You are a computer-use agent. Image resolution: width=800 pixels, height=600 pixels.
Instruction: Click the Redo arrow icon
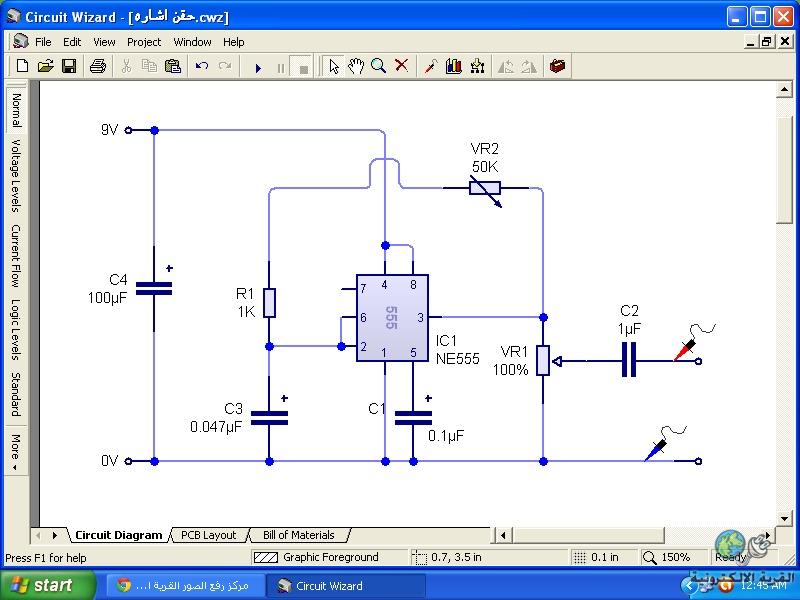[225, 66]
